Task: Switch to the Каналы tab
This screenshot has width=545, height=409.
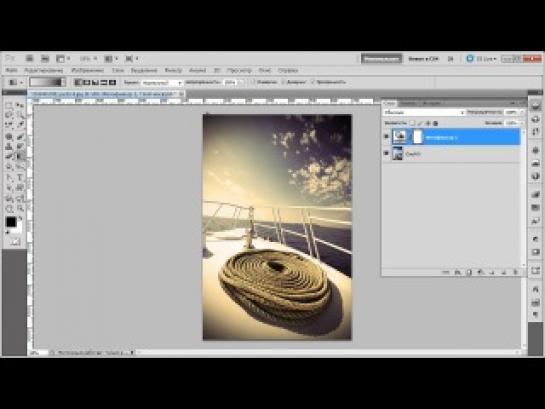Action: [408, 103]
